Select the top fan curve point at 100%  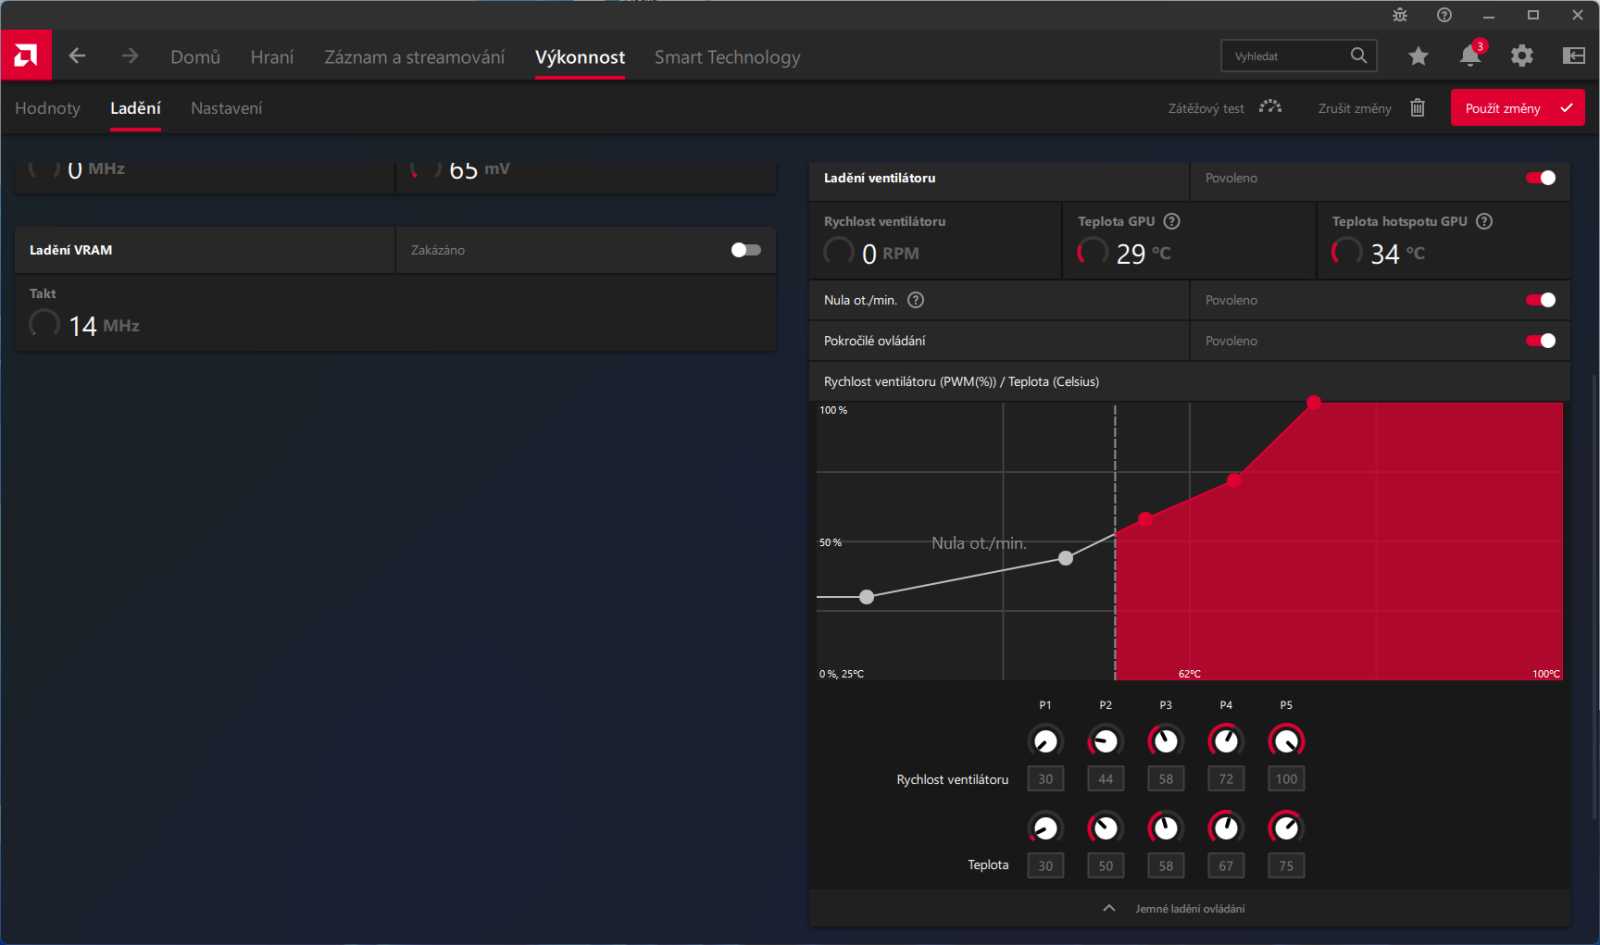(1314, 402)
